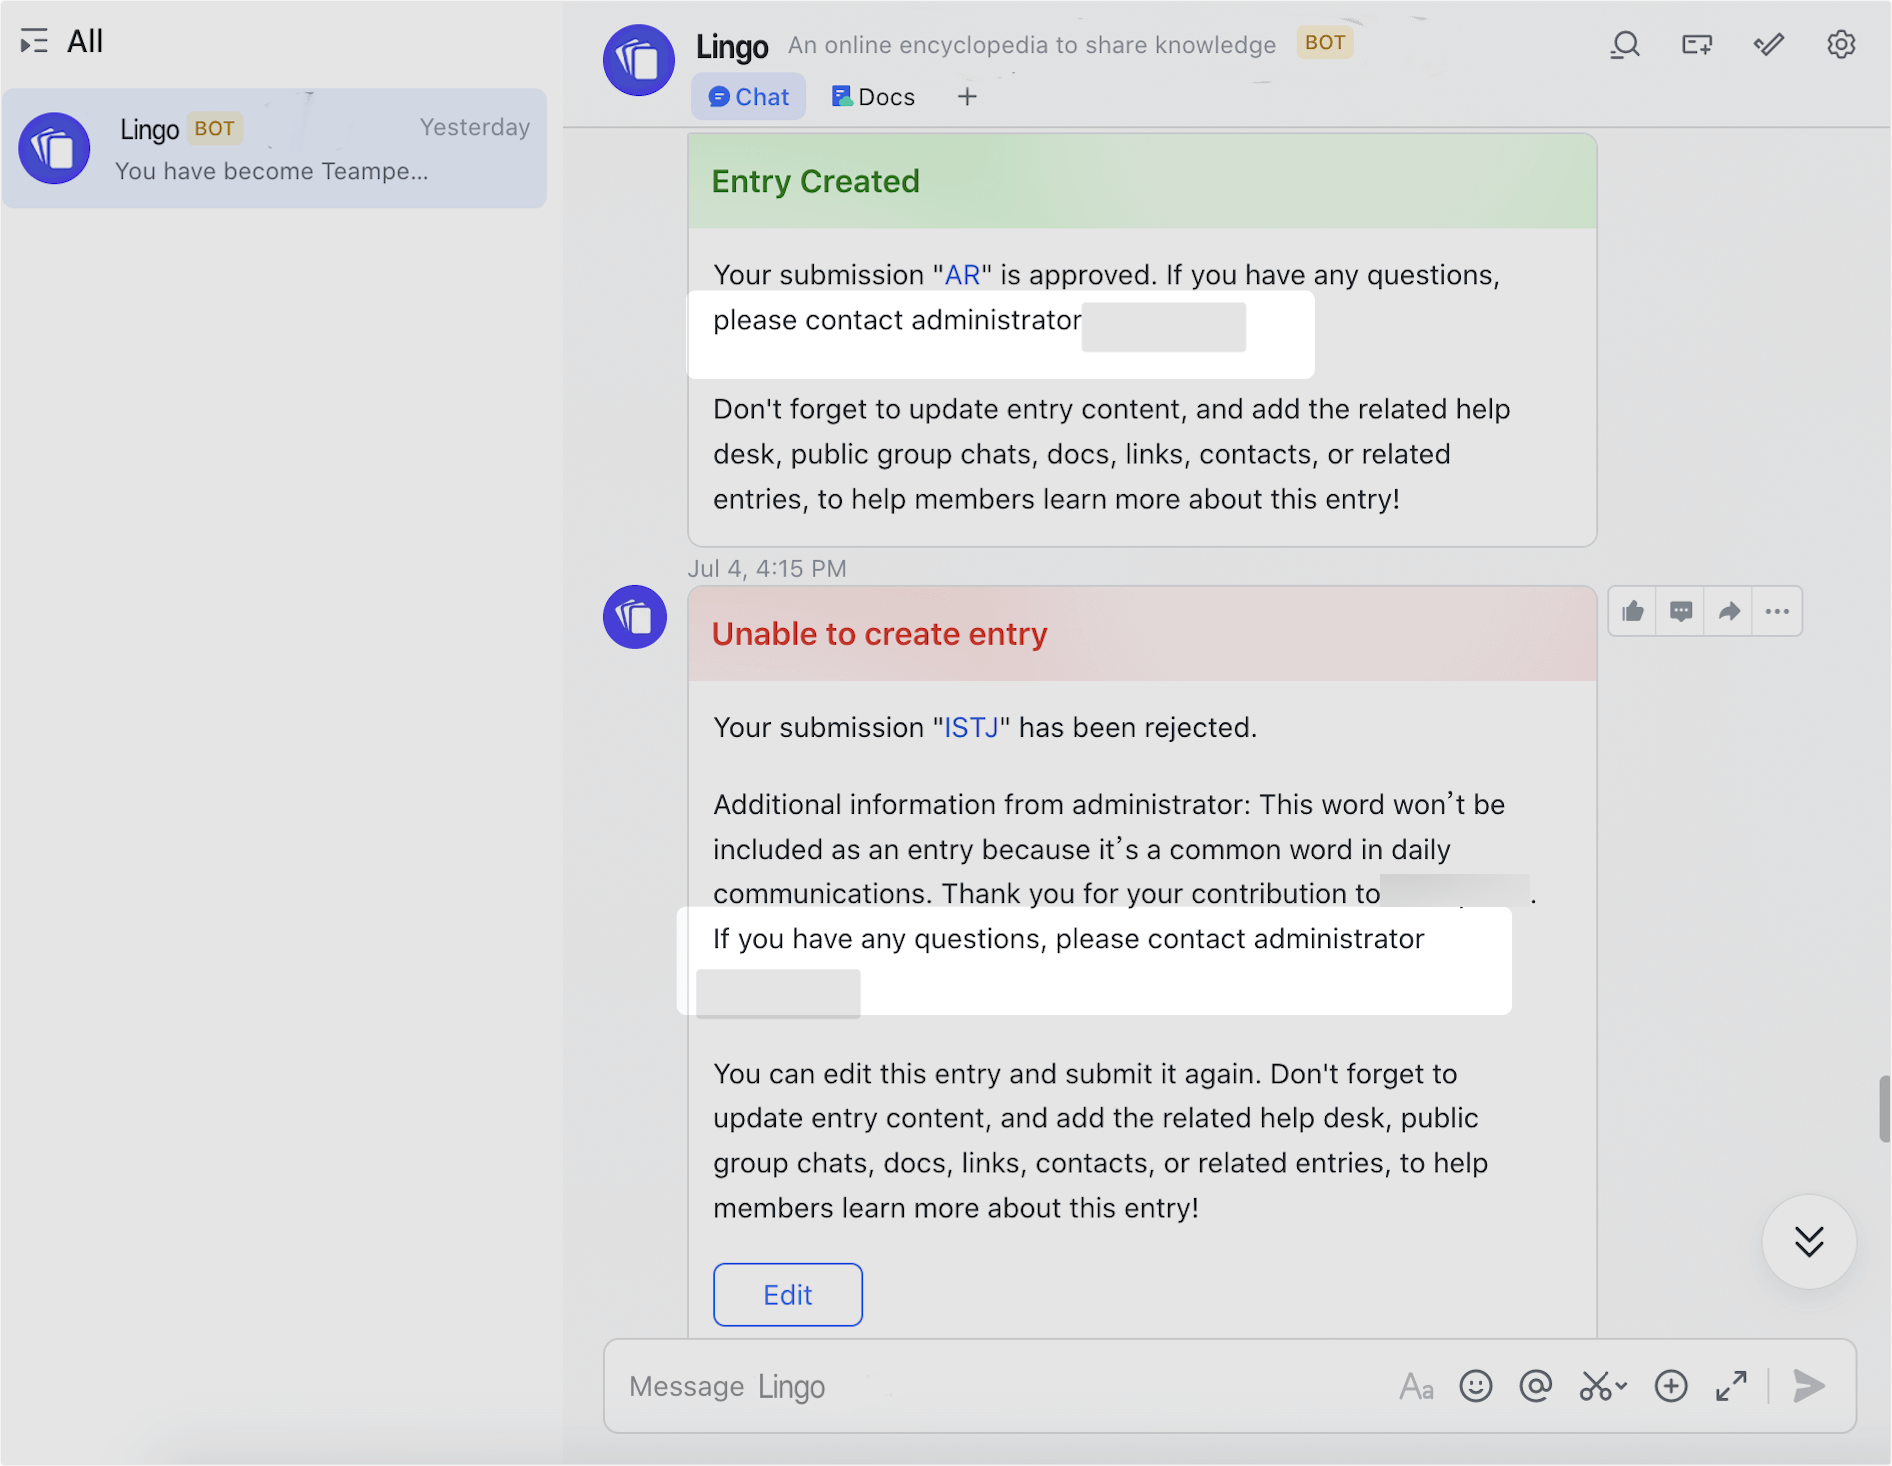Click the "Unable to create entry" heading
The height and width of the screenshot is (1466, 1892).
[x=879, y=634]
